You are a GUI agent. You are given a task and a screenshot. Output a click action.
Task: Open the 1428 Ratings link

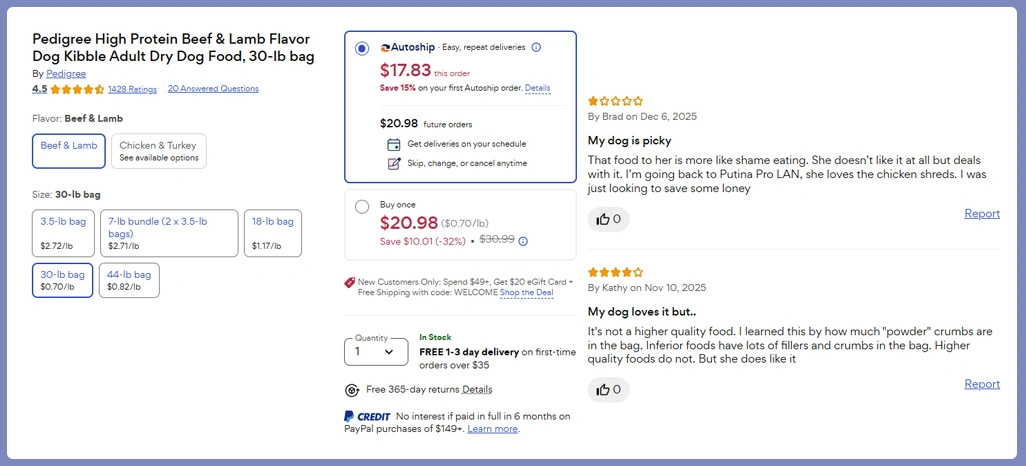[x=132, y=89]
